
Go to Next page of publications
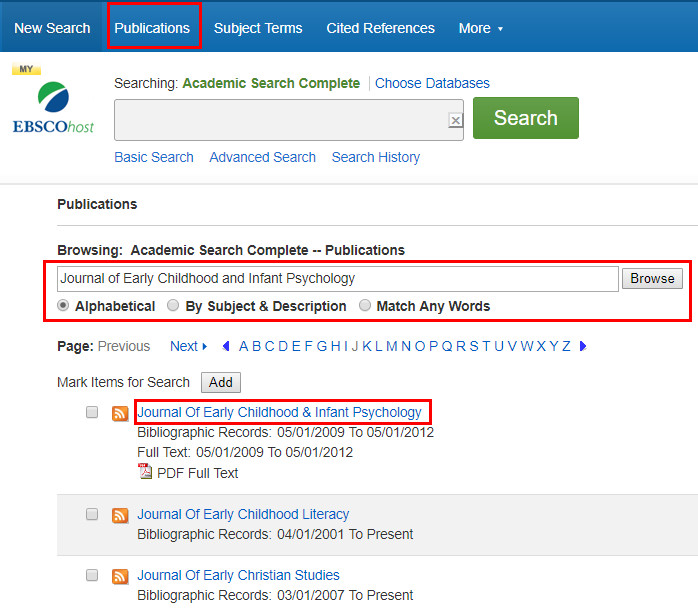[x=189, y=346]
